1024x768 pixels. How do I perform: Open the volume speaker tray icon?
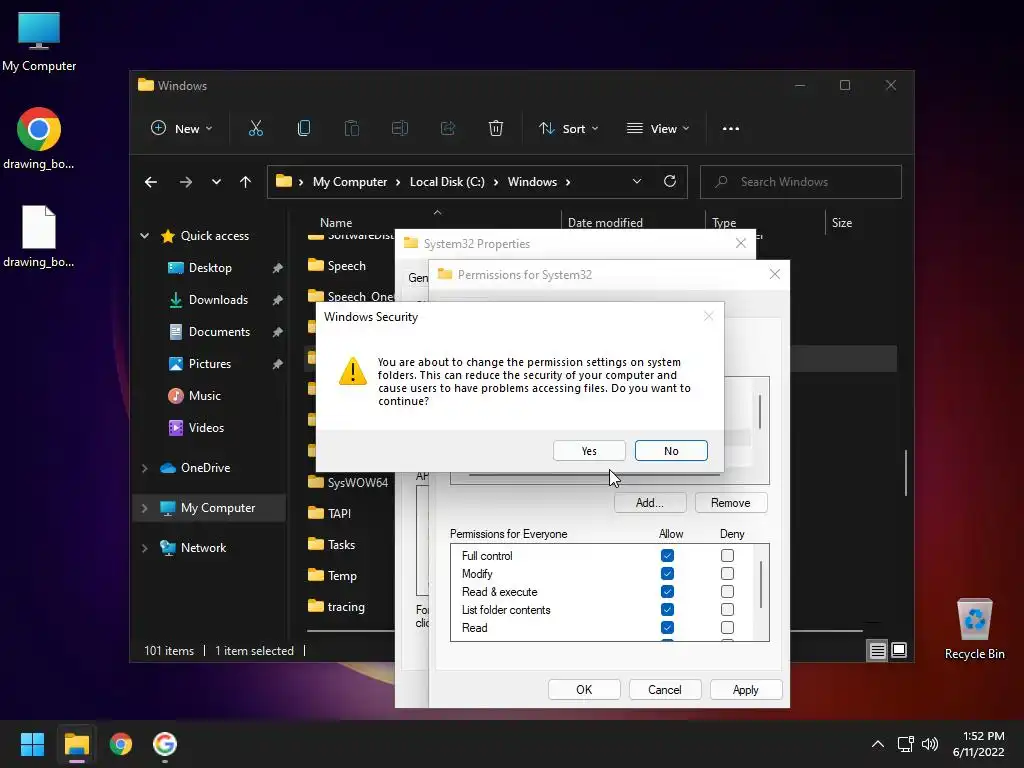930,744
